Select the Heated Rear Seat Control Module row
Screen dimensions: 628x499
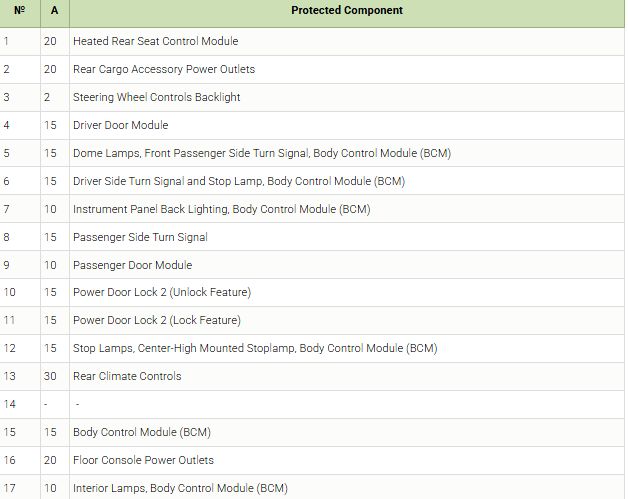coord(155,42)
